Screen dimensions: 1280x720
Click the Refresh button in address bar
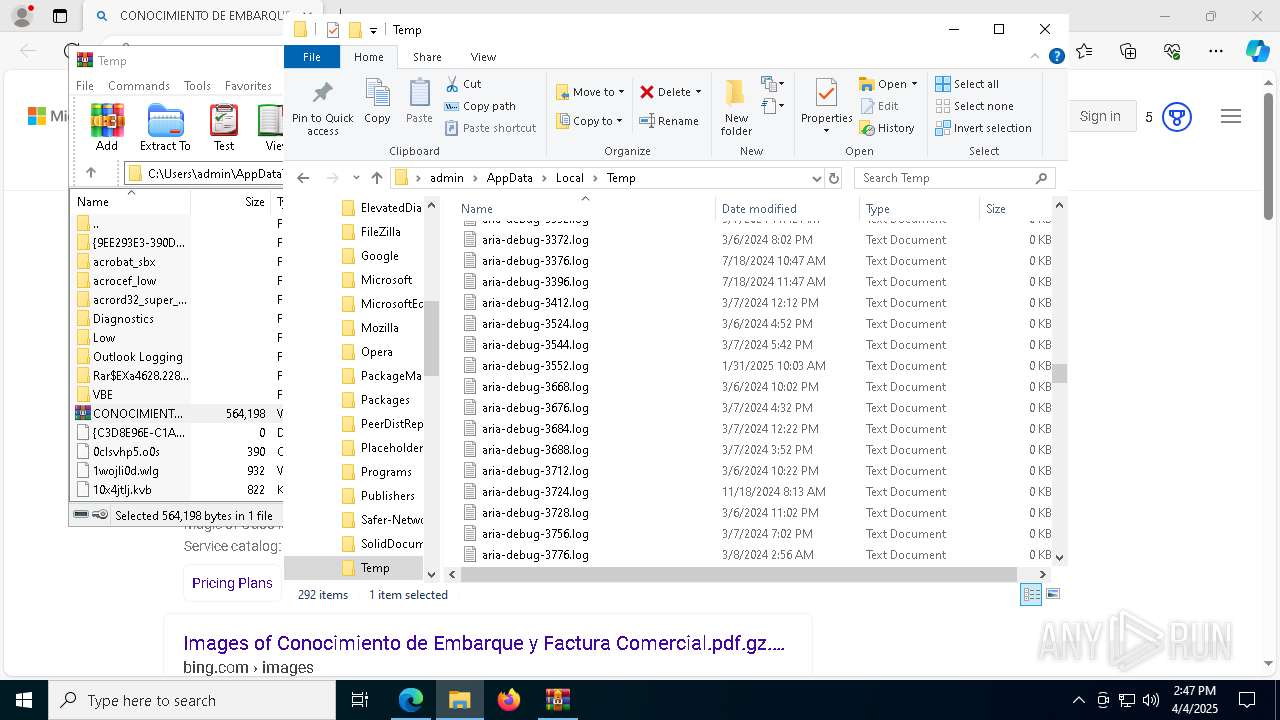click(834, 178)
